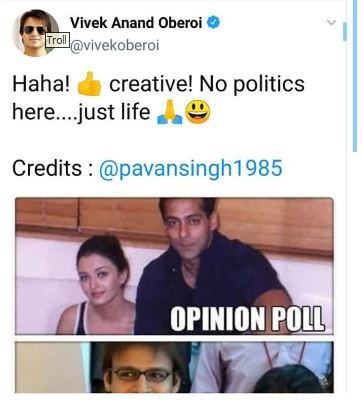
Task: Click the profile avatar with sunglasses
Action: pyautogui.click(x=36, y=33)
